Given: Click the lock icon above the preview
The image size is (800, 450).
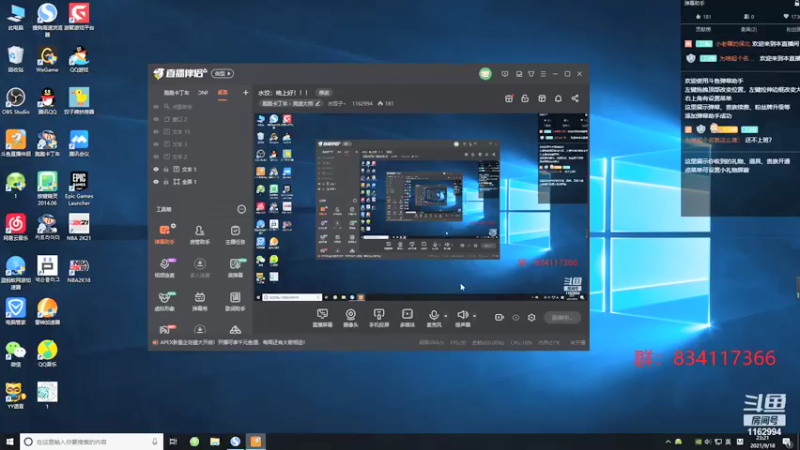Looking at the screenshot, I should pyautogui.click(x=525, y=98).
